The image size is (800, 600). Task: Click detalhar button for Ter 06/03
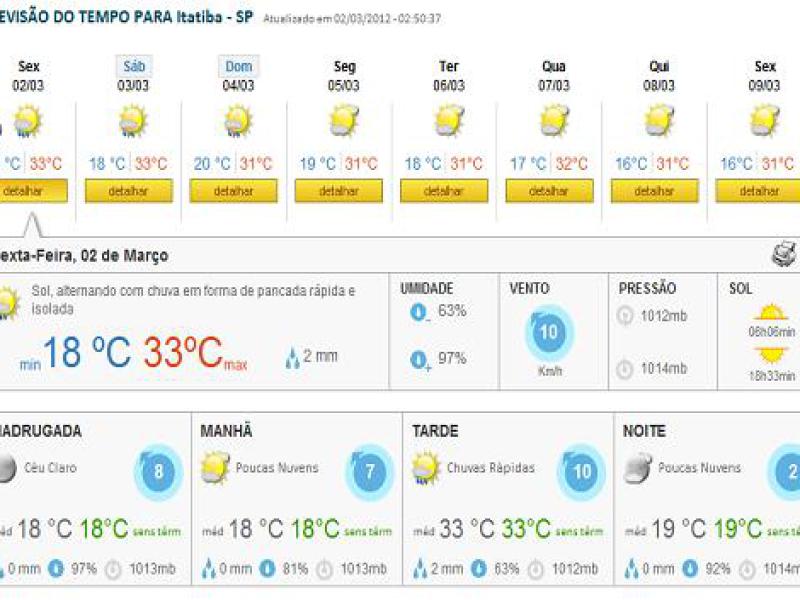click(x=444, y=191)
